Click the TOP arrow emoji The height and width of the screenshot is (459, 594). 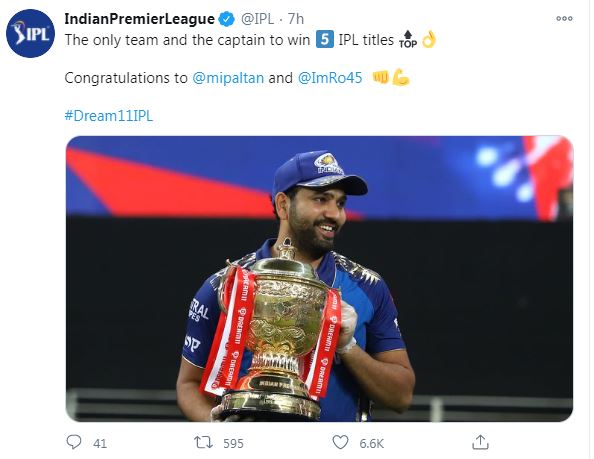(x=408, y=39)
